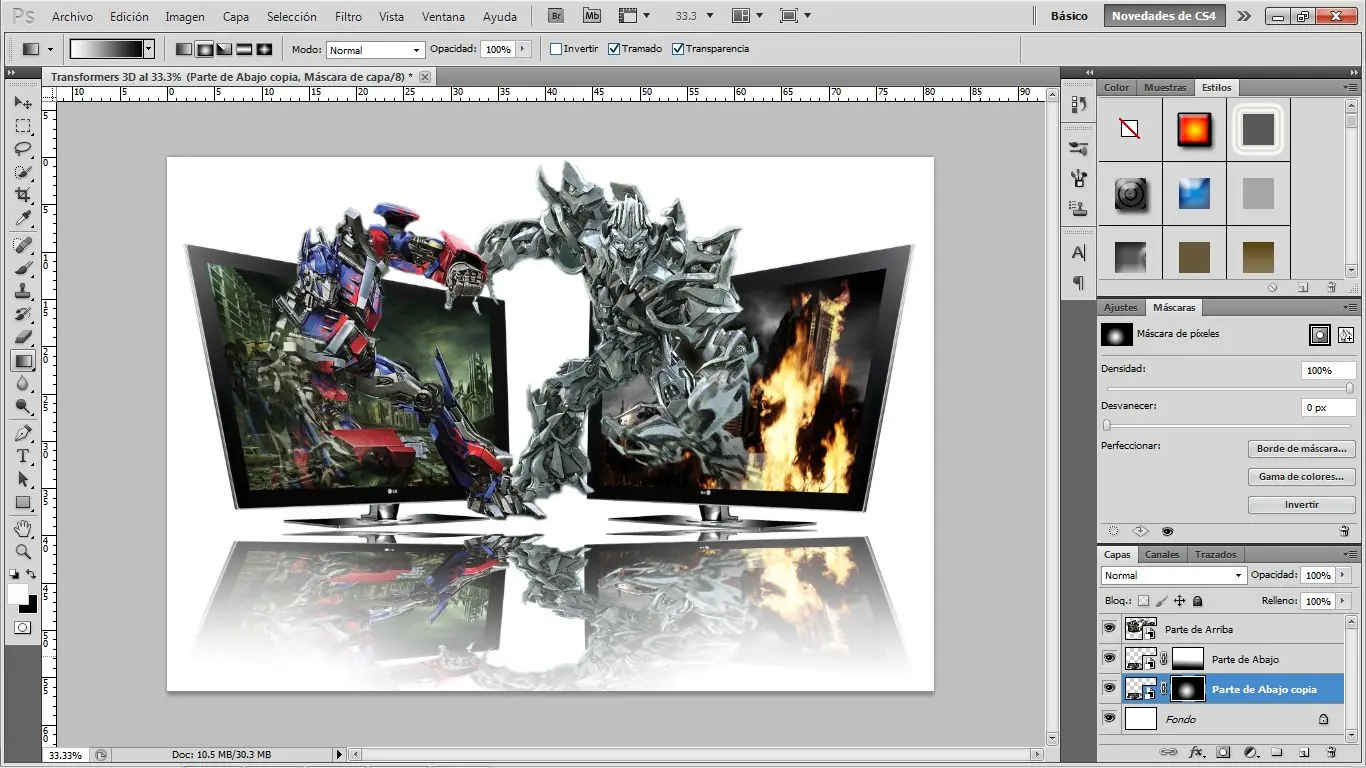1366x768 pixels.
Task: Uncheck the Tramado checkbox
Action: pyautogui.click(x=614, y=49)
